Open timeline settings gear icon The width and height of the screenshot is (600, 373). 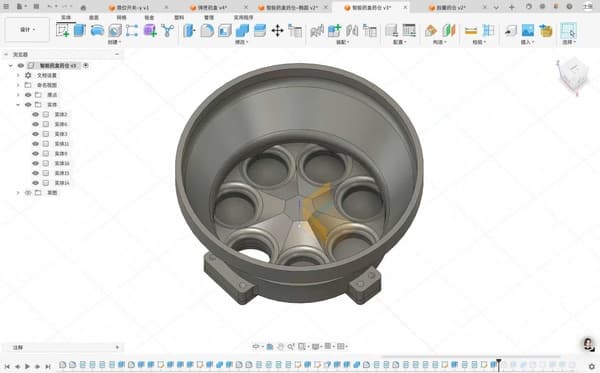[x=592, y=366]
